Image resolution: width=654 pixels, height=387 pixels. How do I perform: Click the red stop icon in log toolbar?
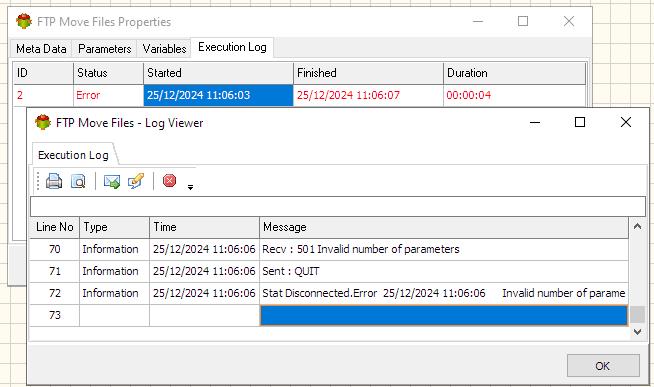[169, 181]
